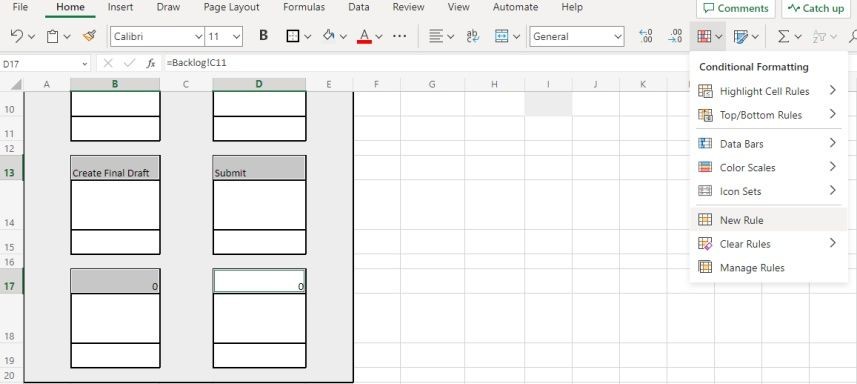This screenshot has height=384, width=857.
Task: Click the Merge cells icon
Action: [x=501, y=36]
